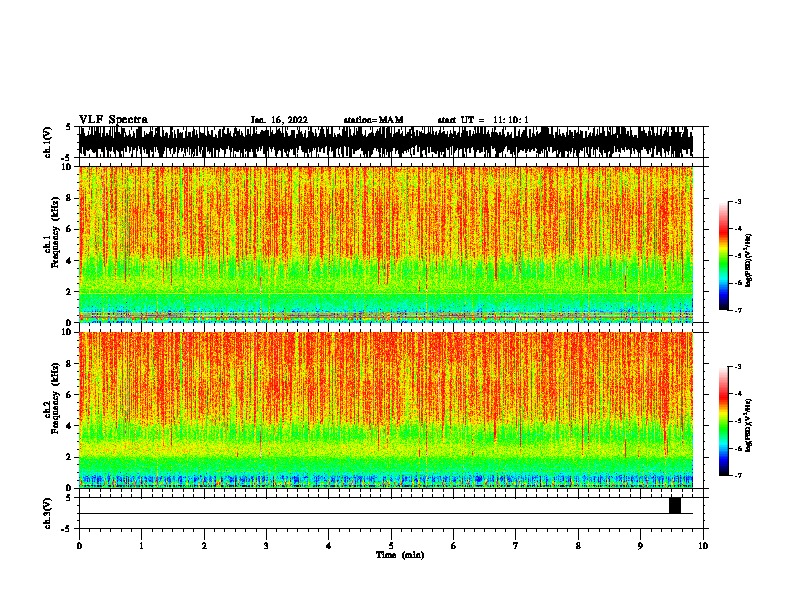
Task: Click the "start UT = 11:10:1" header text
Action: point(483,120)
